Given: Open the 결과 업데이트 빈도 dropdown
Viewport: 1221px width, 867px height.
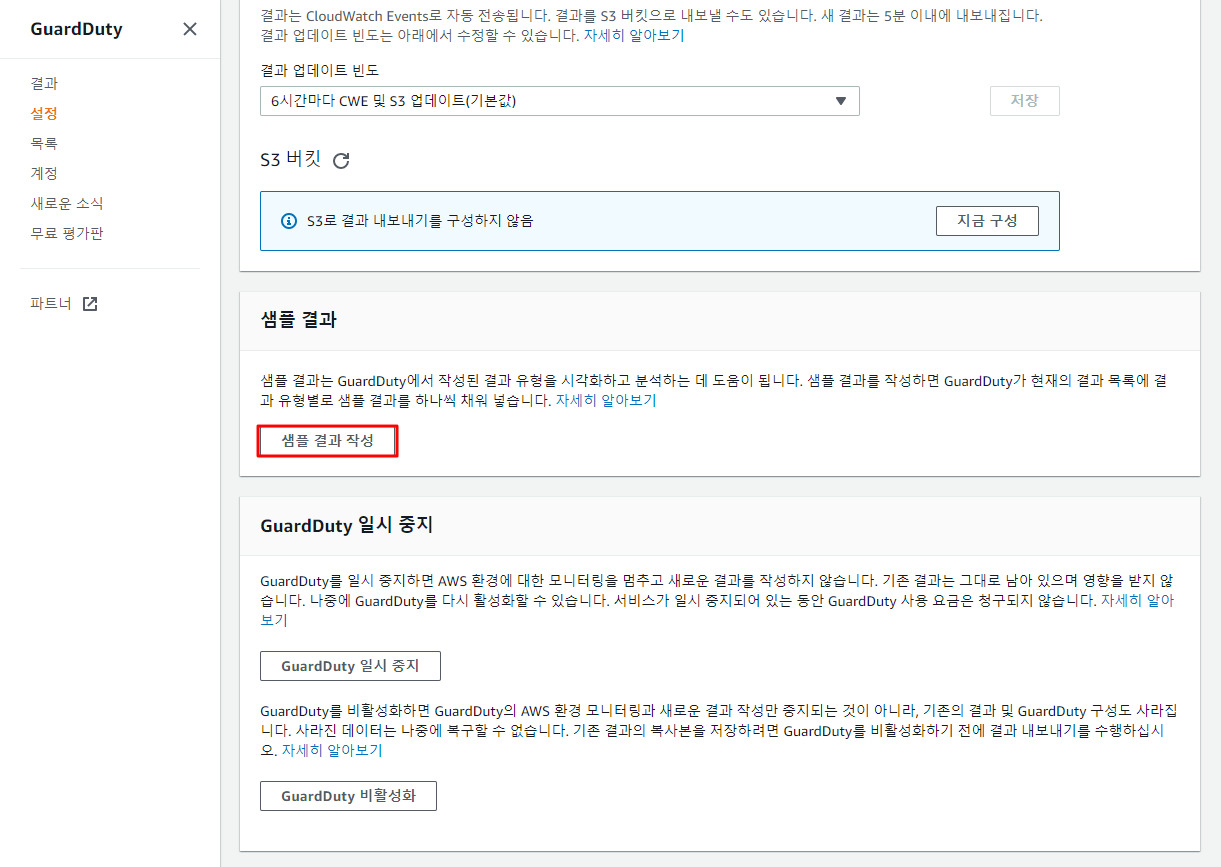Looking at the screenshot, I should [x=559, y=101].
